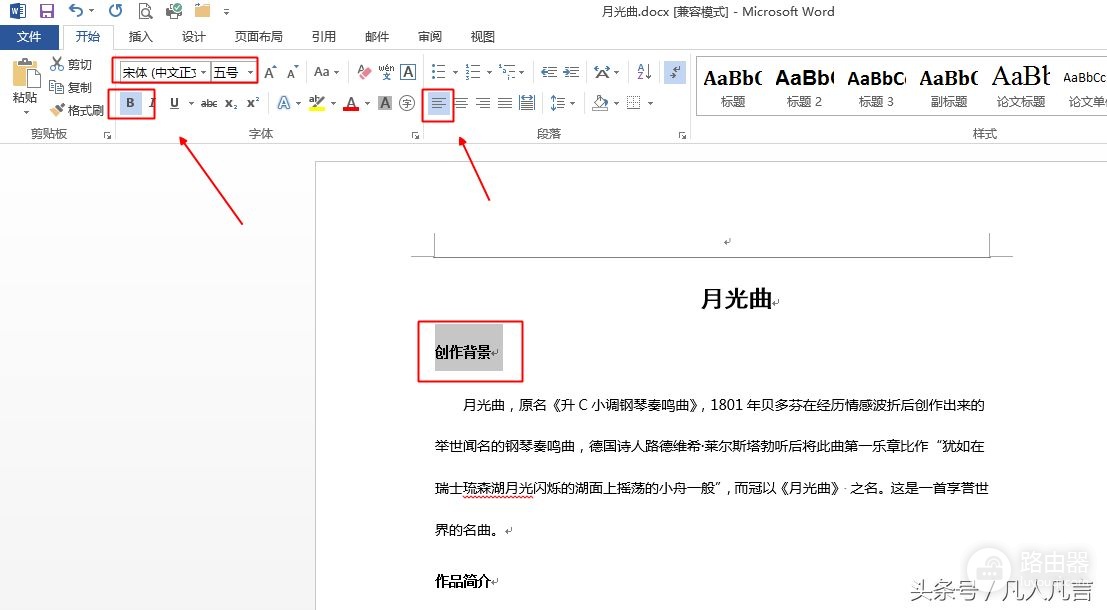This screenshot has height=610, width=1107.
Task: Toggle show/hide paragraph marks
Action: (675, 72)
